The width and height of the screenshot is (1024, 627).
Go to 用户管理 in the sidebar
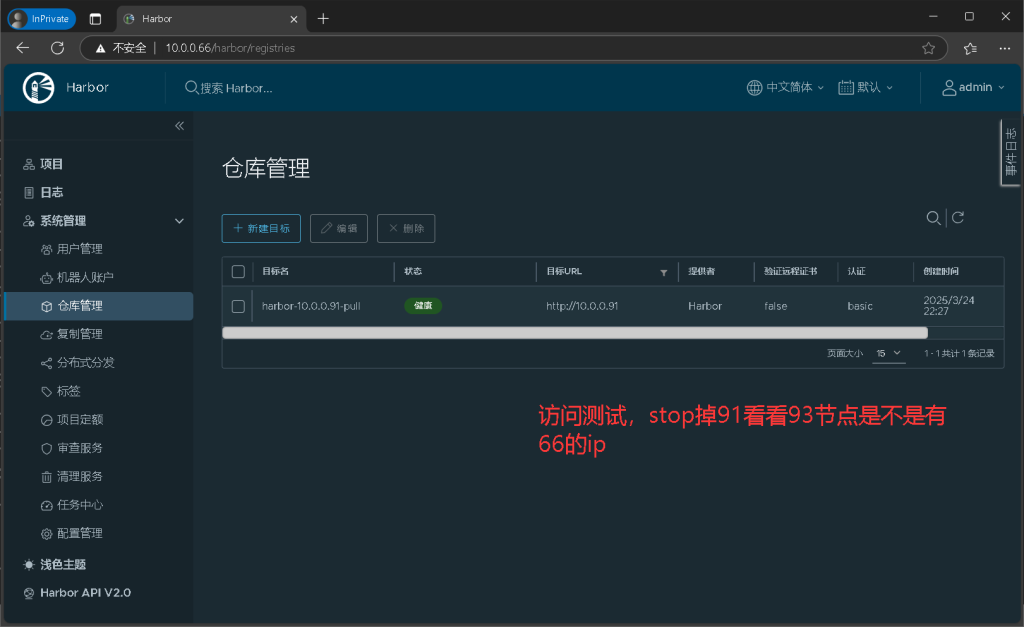tap(79, 249)
